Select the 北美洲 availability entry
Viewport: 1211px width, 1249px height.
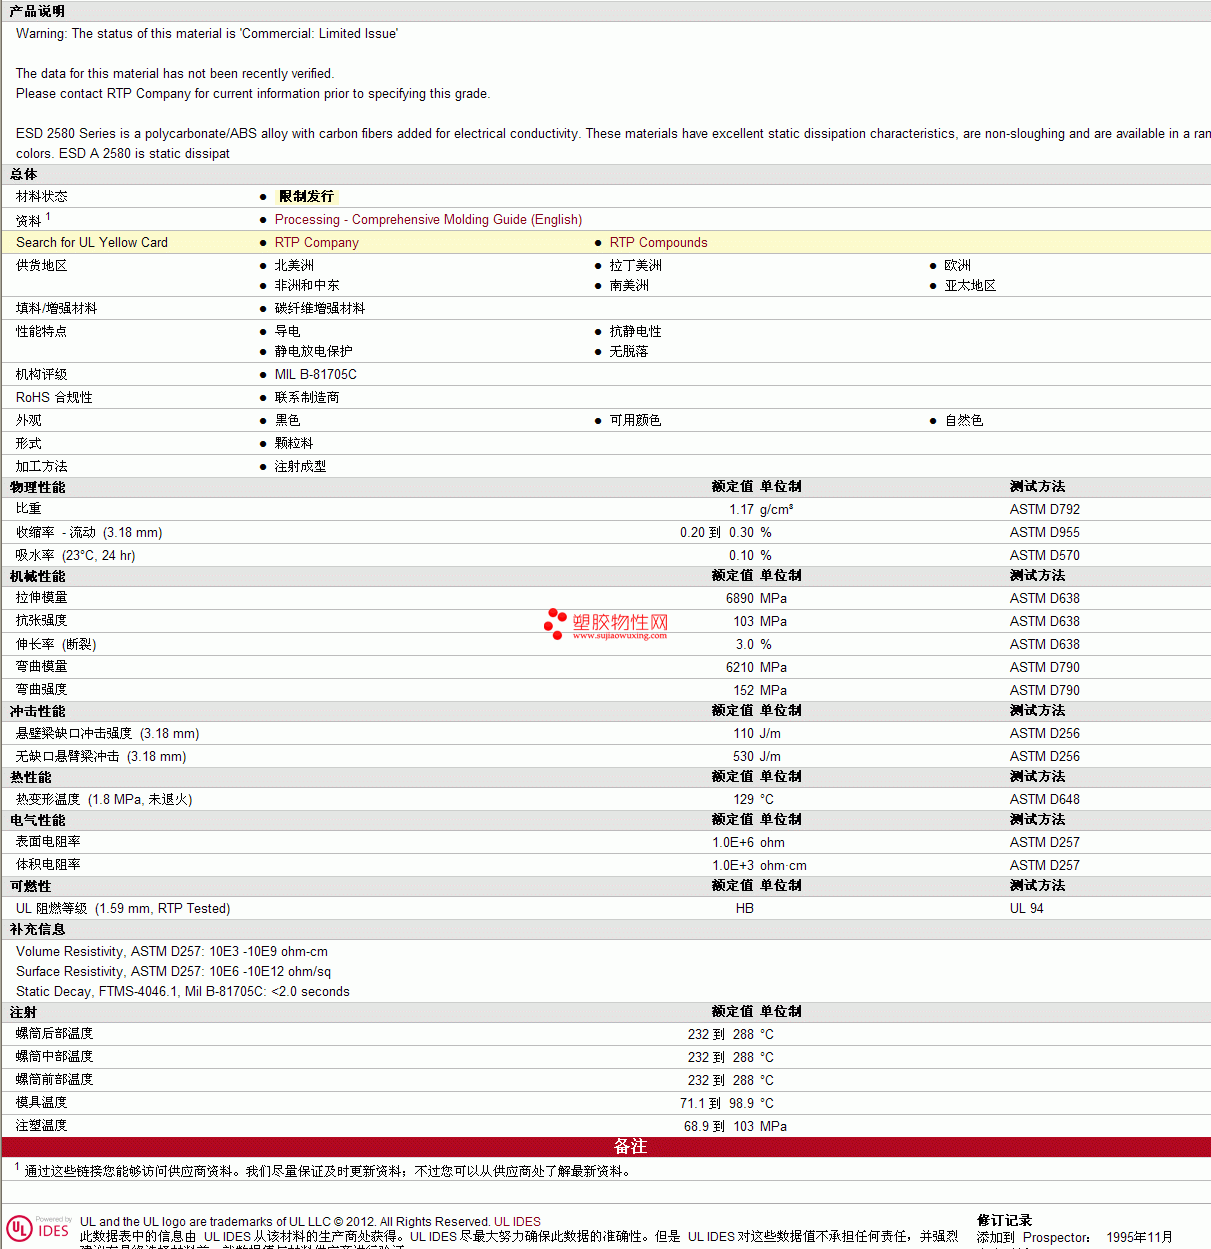point(294,266)
